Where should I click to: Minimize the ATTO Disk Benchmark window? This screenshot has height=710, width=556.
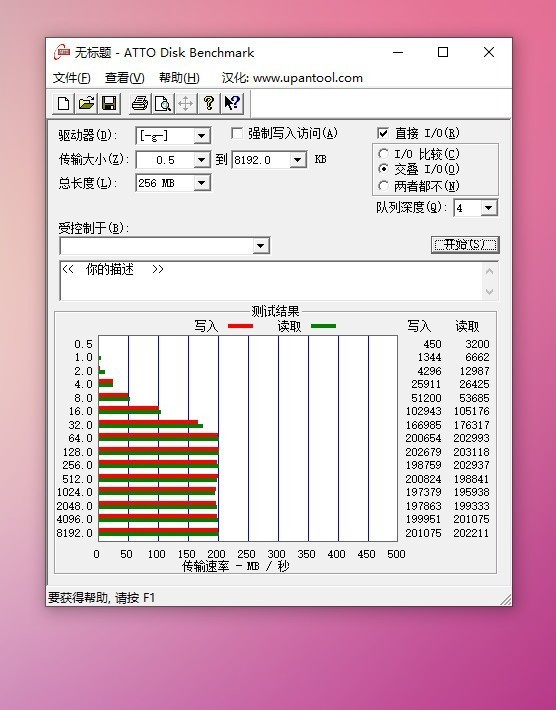click(x=398, y=52)
